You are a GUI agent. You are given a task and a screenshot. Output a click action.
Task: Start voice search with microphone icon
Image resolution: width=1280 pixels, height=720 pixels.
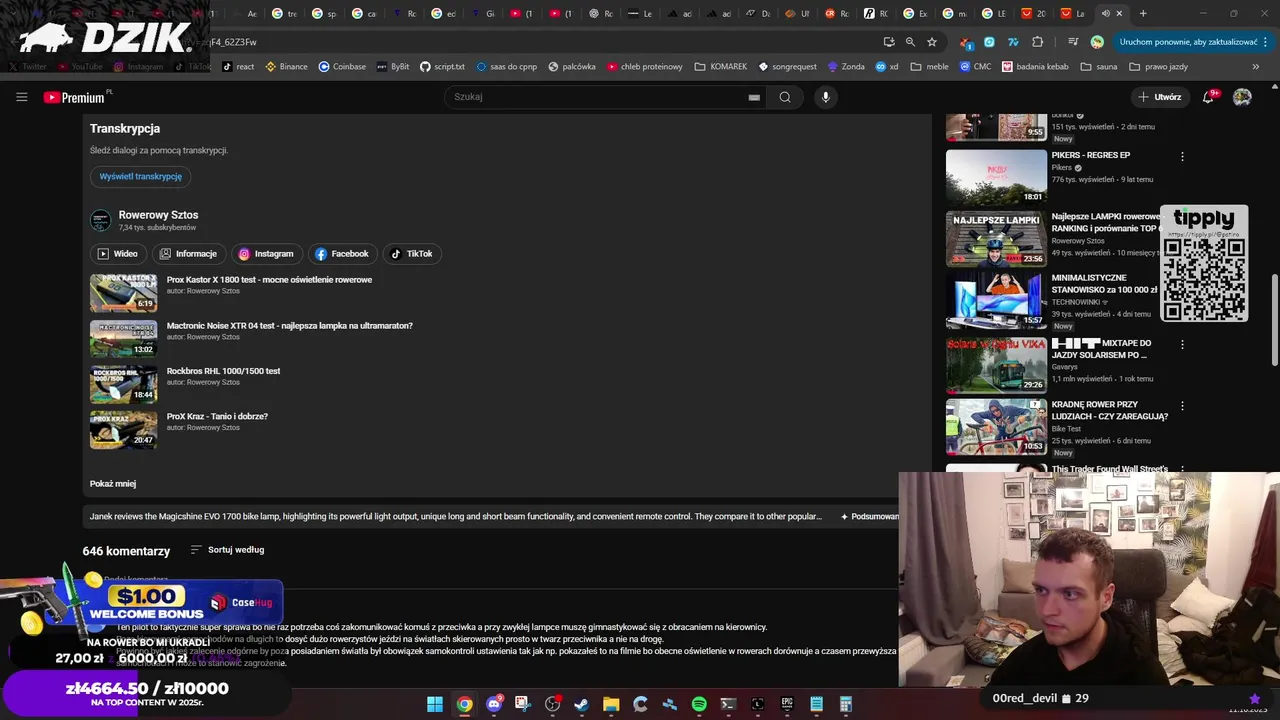pyautogui.click(x=825, y=97)
